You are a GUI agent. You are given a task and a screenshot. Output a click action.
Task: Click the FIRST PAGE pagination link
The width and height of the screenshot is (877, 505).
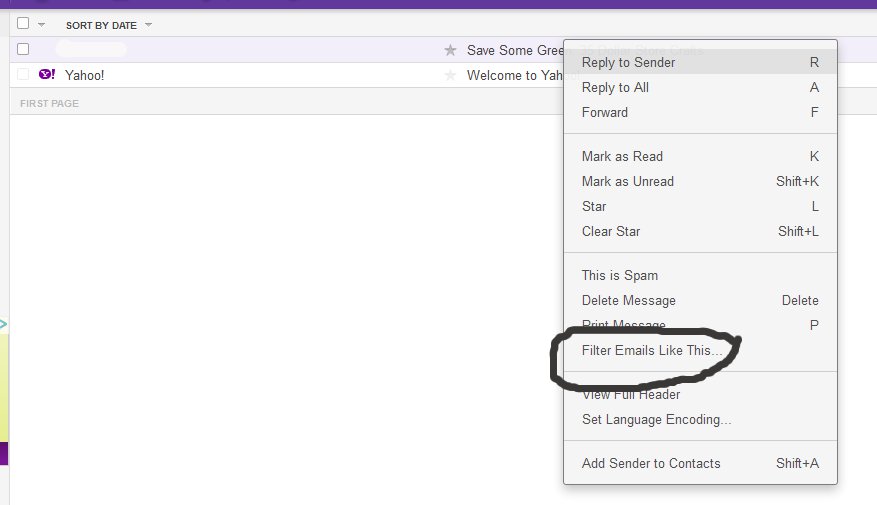(x=49, y=103)
